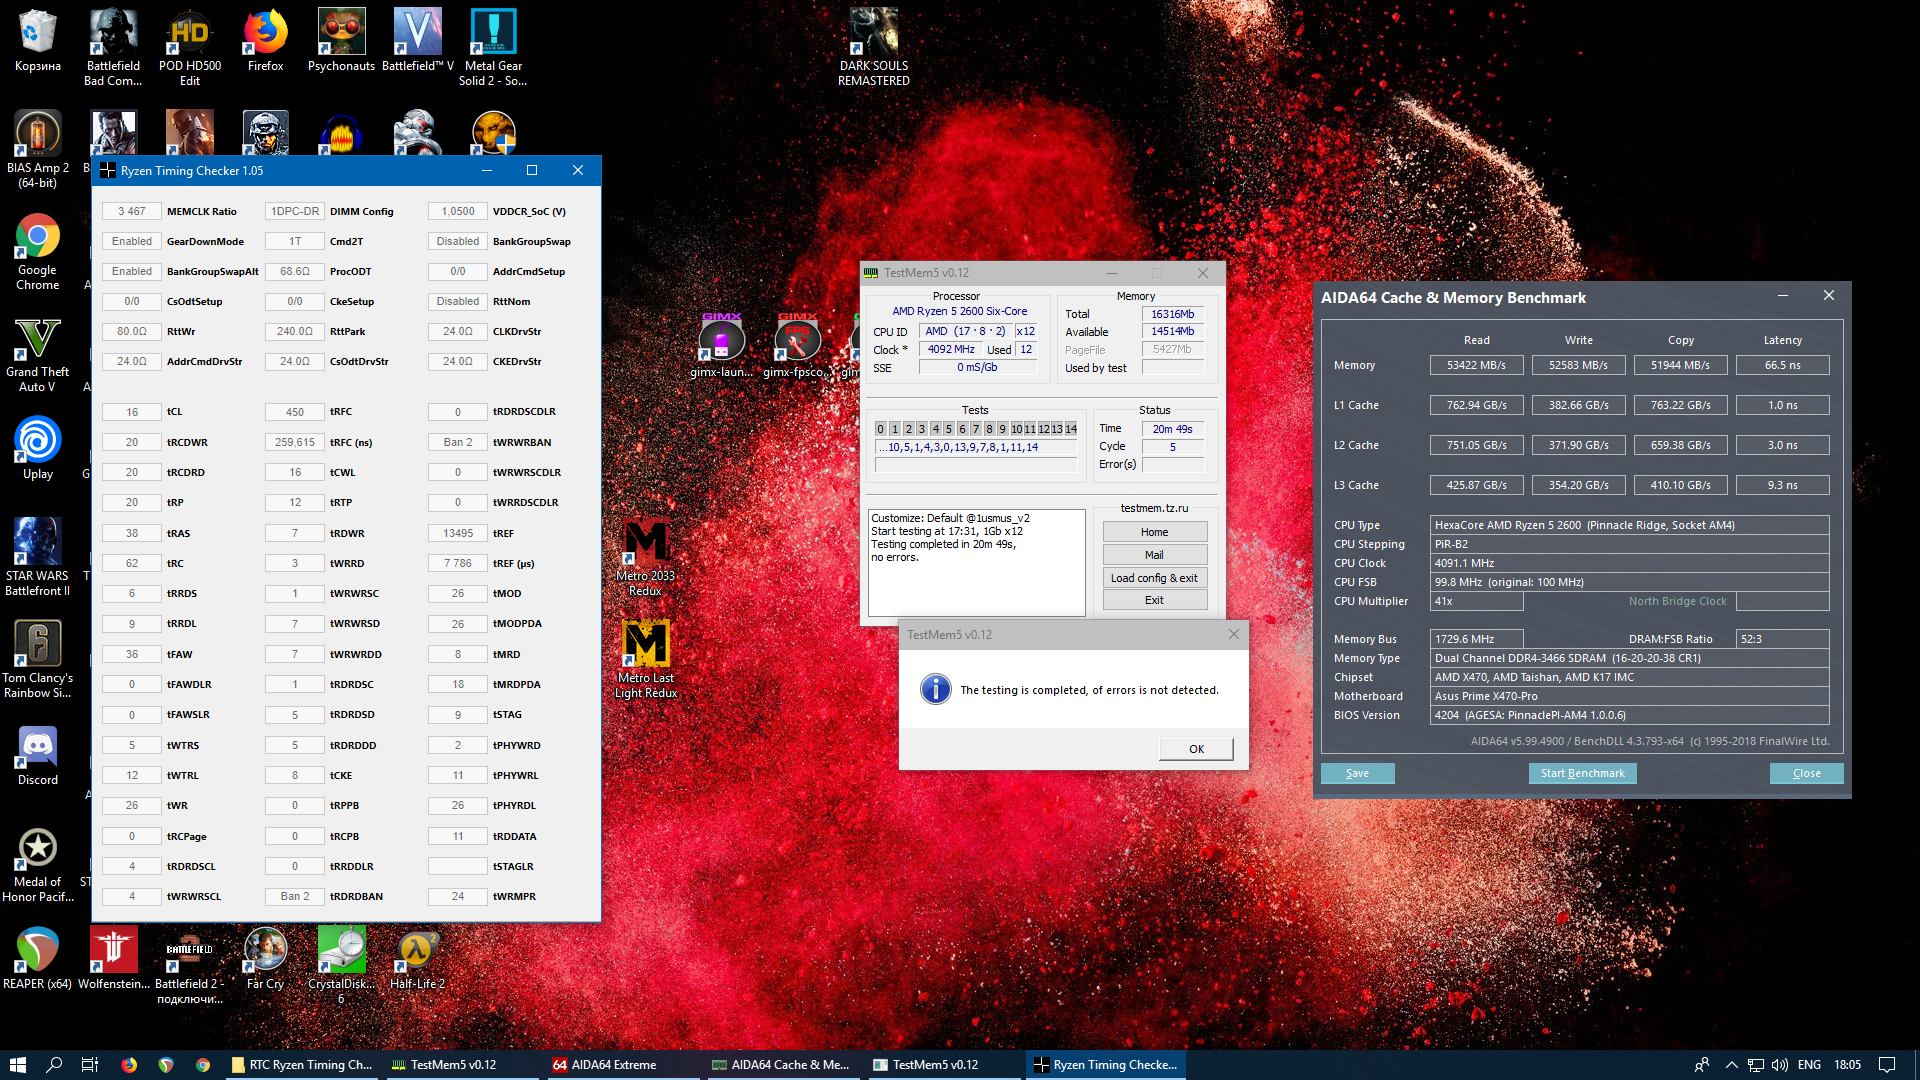
Task: Expand hidden system tray icons chevron
Action: [1731, 1065]
